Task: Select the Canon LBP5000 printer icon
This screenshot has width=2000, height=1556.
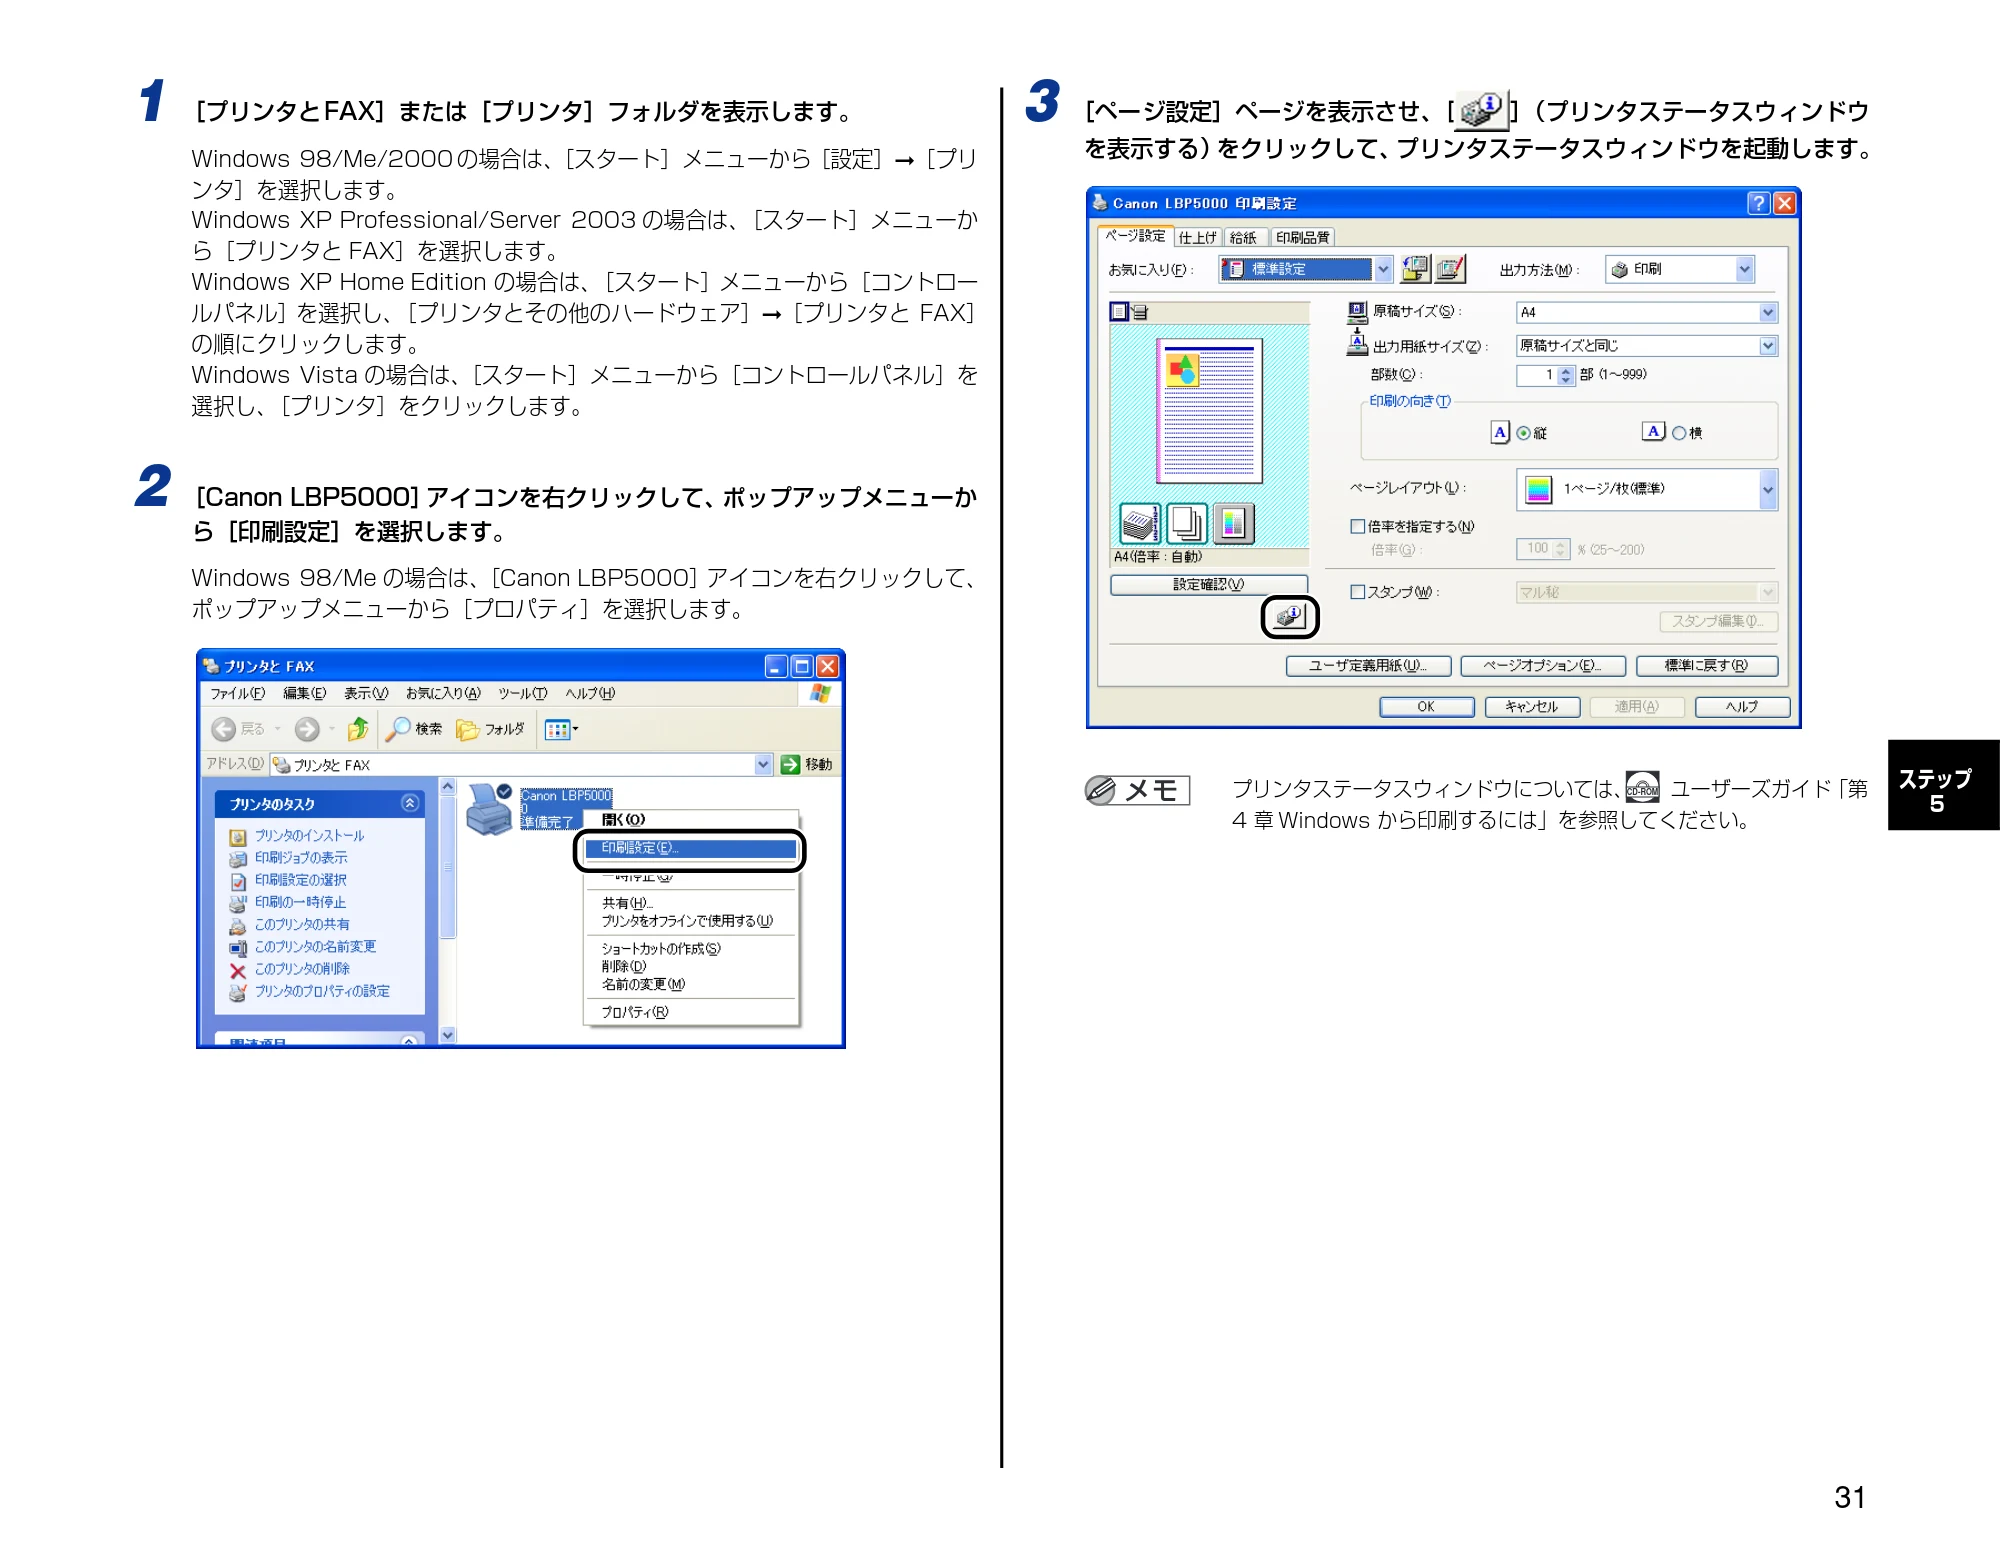Action: click(490, 810)
